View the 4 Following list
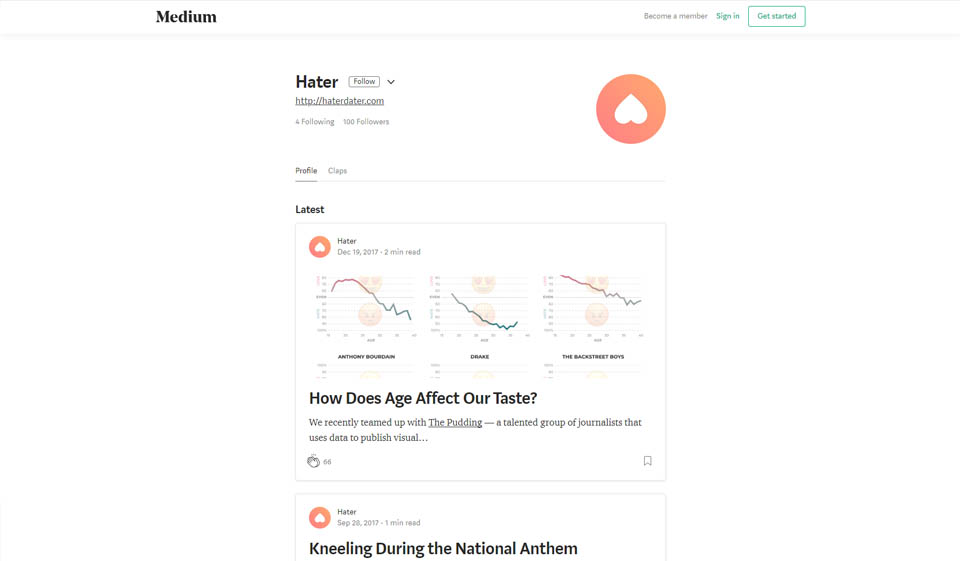The height and width of the screenshot is (561, 960). point(315,122)
